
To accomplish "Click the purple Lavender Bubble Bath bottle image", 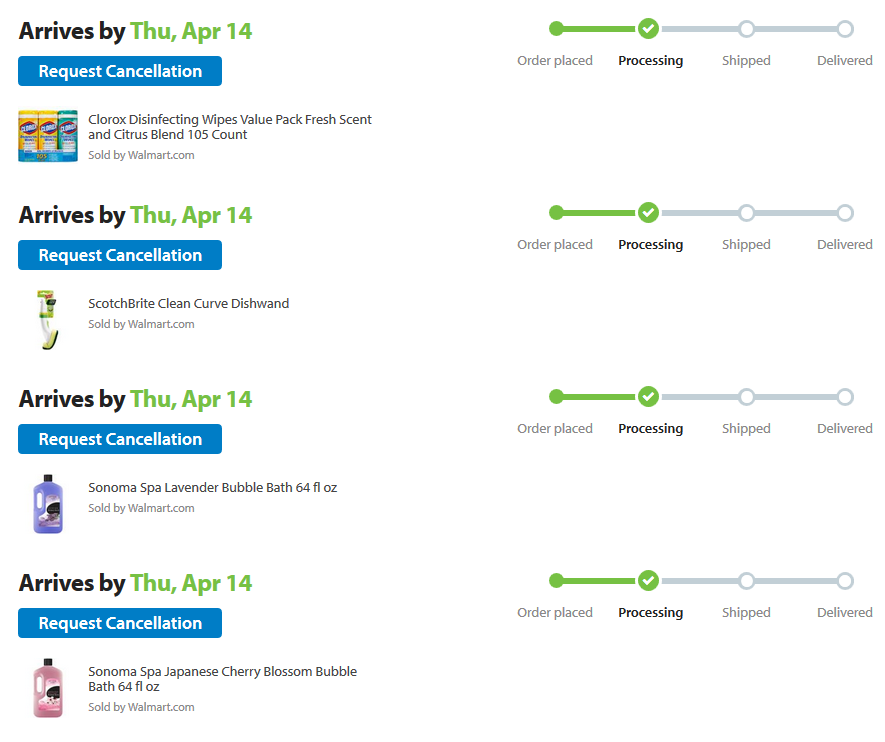I will click(47, 504).
